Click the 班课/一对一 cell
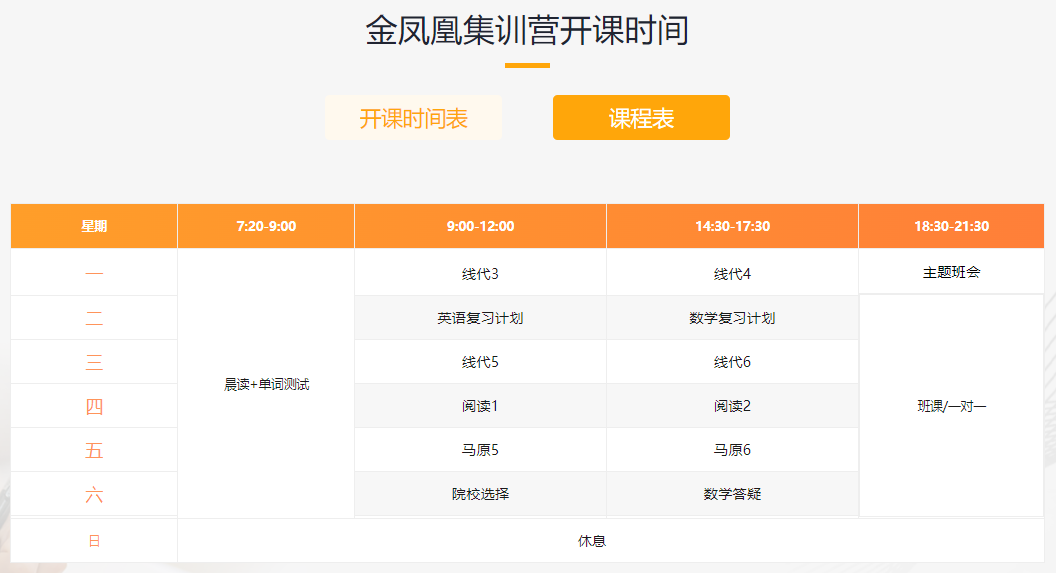The image size is (1056, 573). [951, 406]
